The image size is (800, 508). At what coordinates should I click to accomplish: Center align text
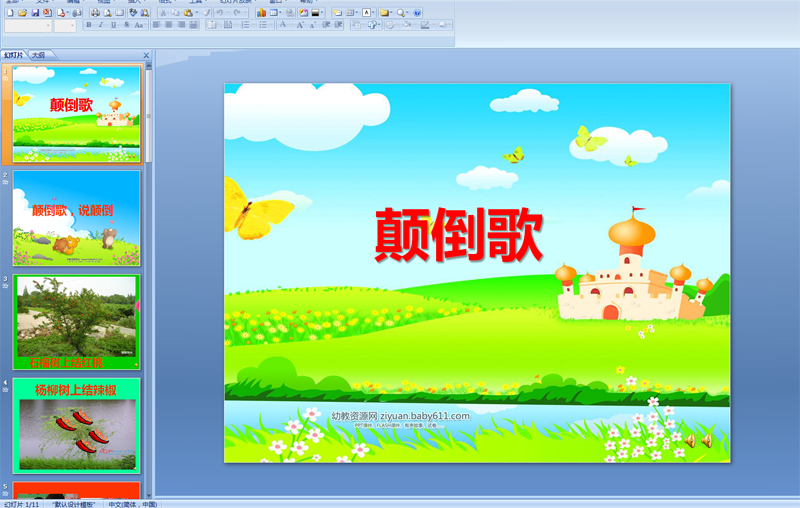[x=168, y=24]
